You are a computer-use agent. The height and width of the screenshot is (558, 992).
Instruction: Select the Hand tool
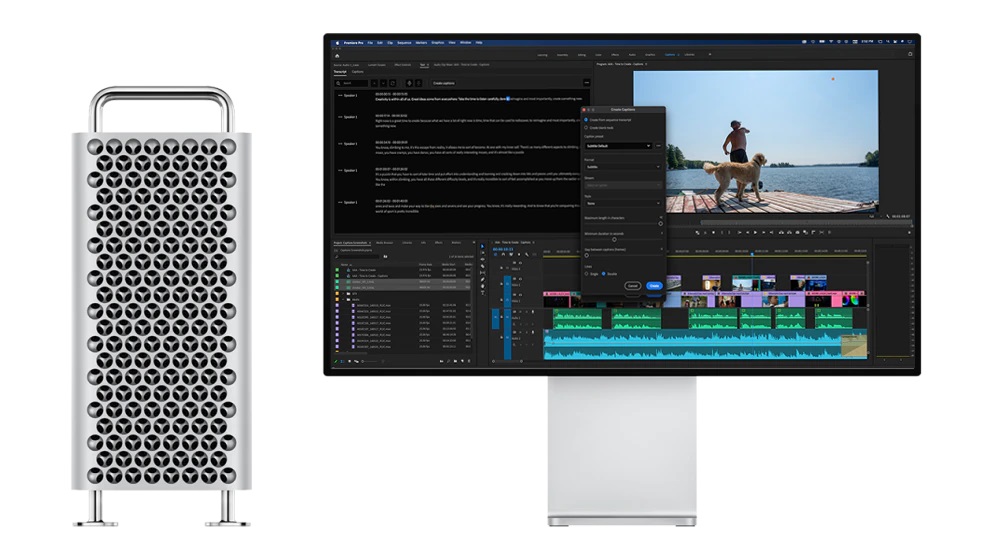pyautogui.click(x=483, y=287)
